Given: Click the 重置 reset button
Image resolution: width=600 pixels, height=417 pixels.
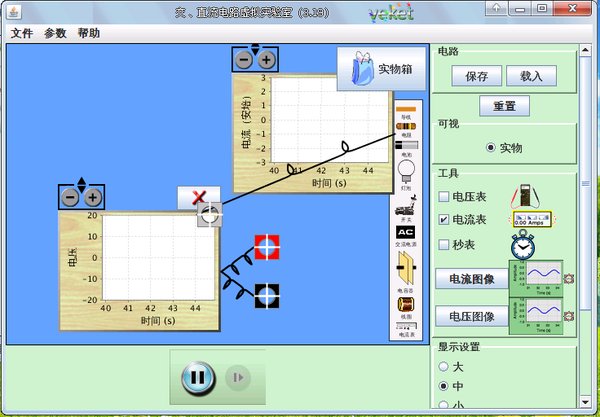Looking at the screenshot, I should tap(504, 106).
